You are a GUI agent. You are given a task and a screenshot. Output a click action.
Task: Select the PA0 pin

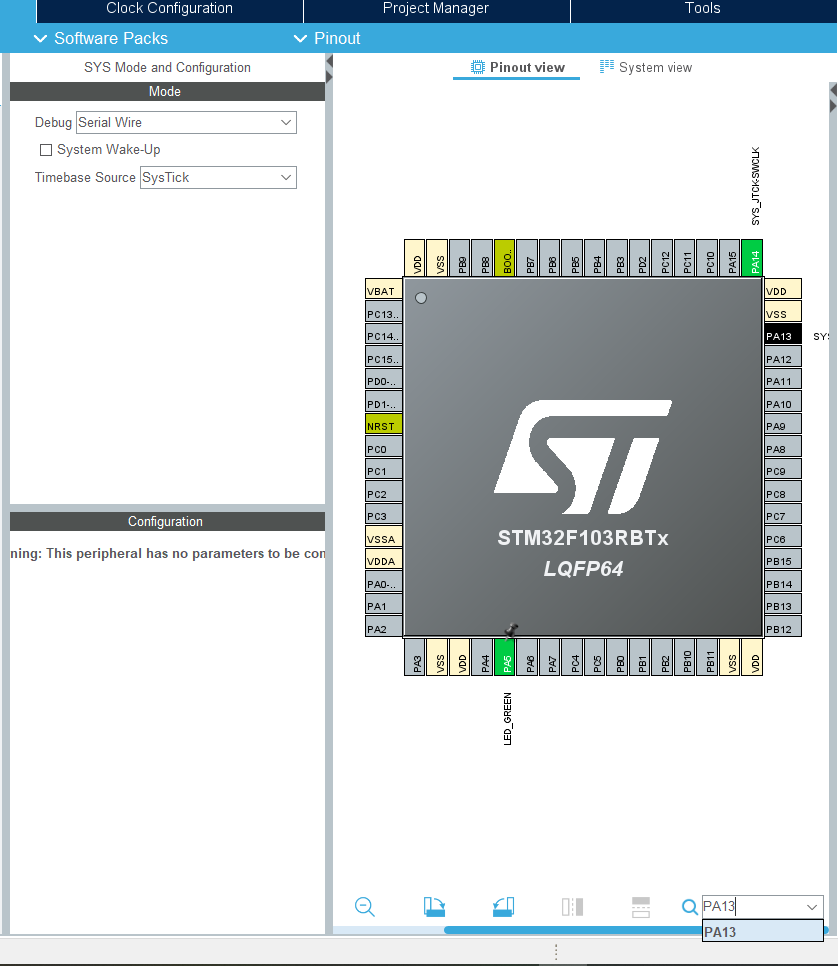click(384, 583)
